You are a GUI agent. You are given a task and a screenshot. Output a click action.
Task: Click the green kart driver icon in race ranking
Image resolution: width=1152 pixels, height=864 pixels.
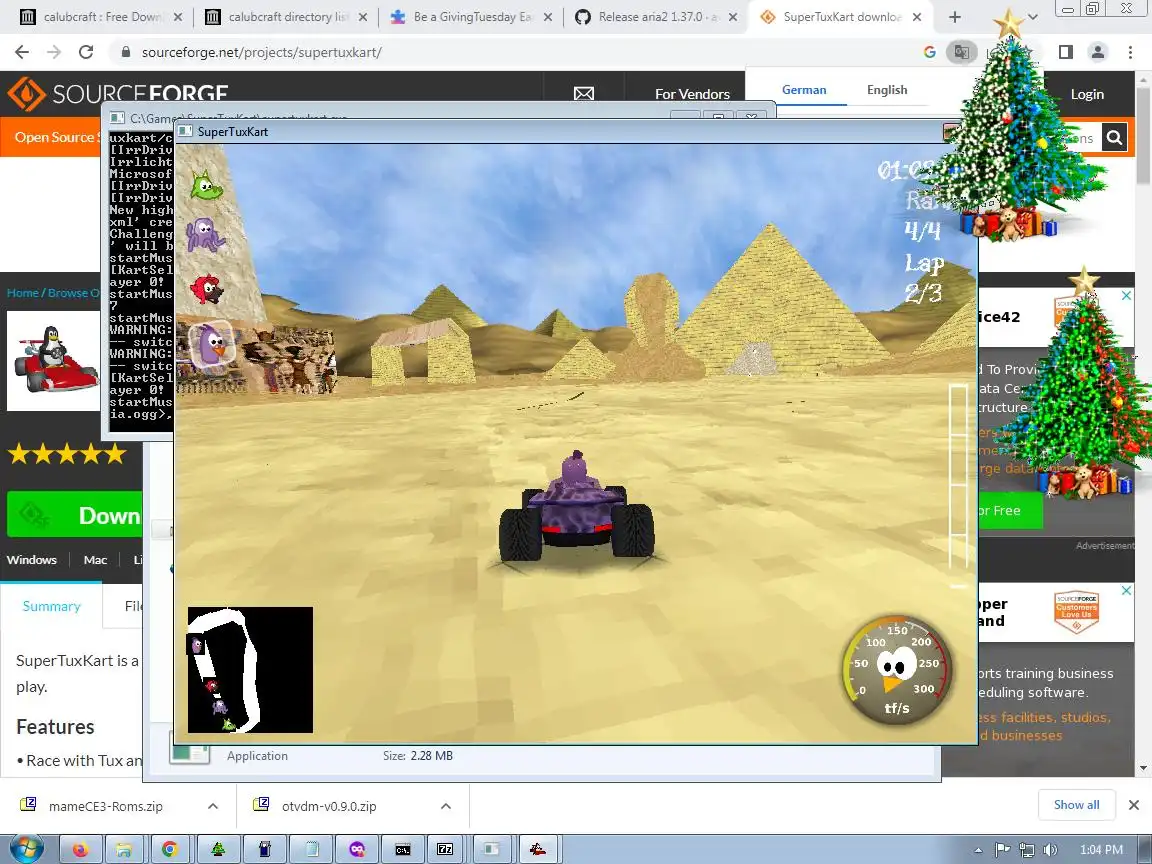206,185
